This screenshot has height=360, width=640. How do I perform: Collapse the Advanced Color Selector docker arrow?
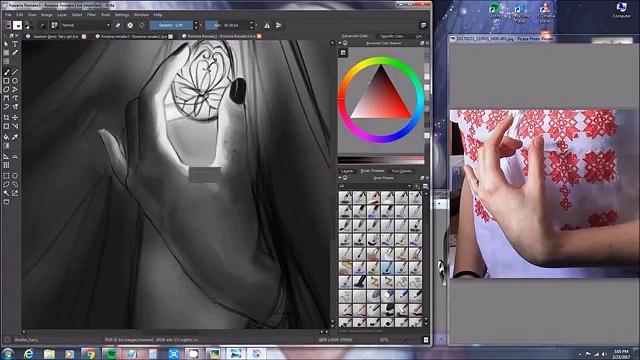tap(340, 43)
